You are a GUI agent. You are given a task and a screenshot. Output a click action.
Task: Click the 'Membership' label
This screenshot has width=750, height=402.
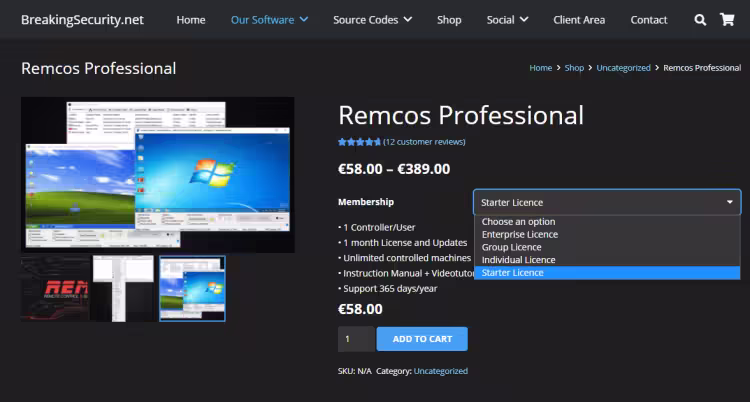coord(366,202)
